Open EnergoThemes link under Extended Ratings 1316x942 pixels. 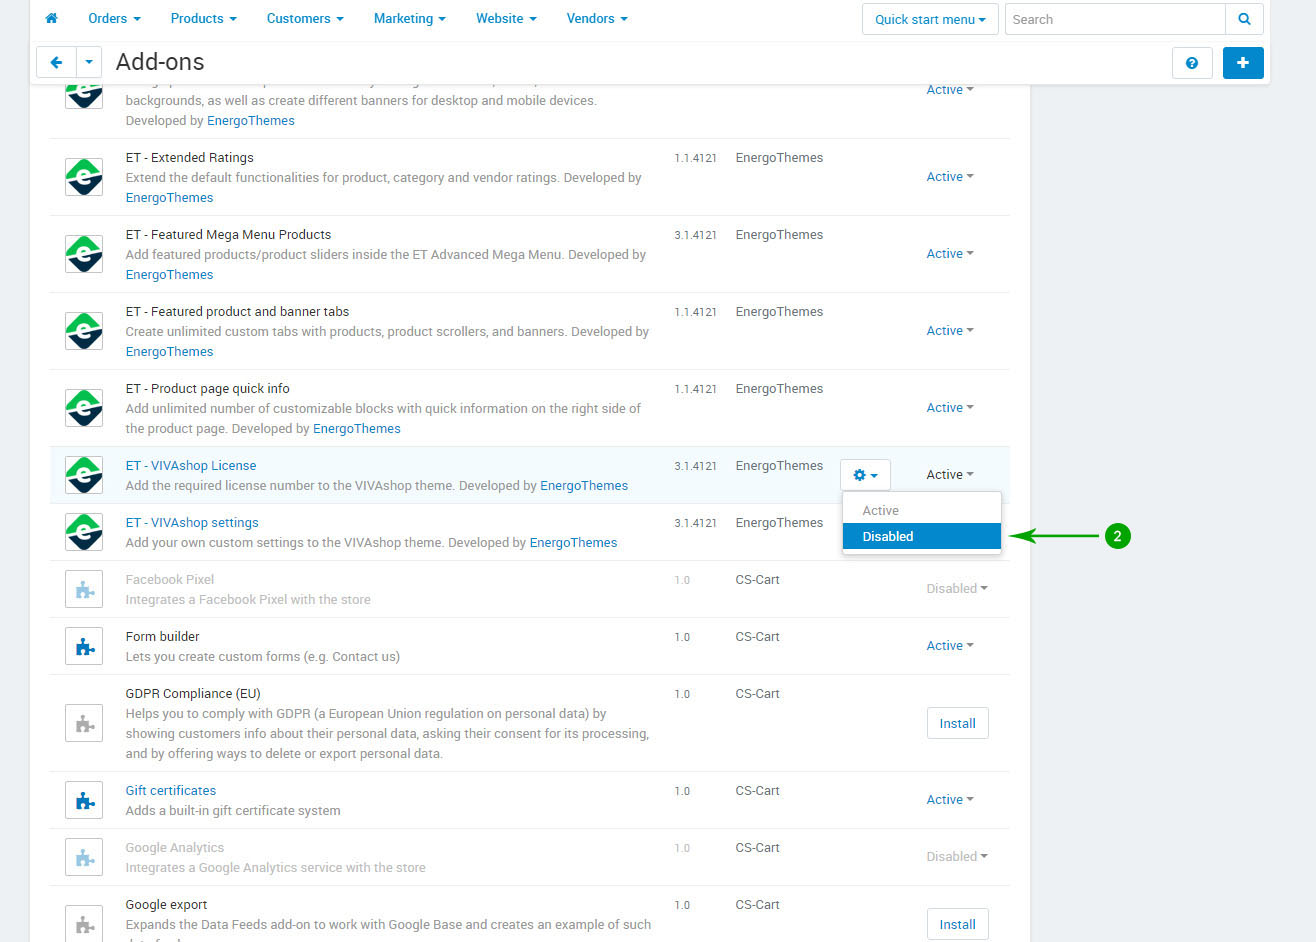(169, 198)
